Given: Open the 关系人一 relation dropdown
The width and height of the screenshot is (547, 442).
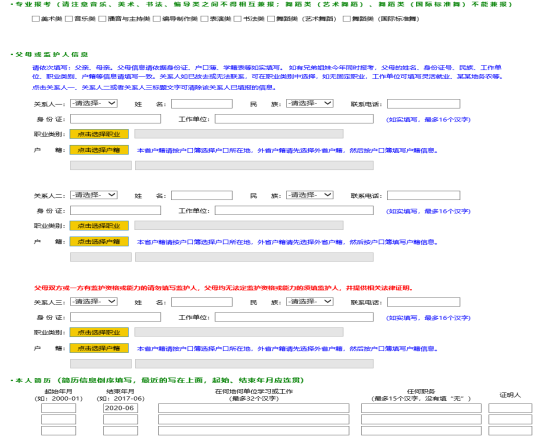Looking at the screenshot, I should click(94, 104).
